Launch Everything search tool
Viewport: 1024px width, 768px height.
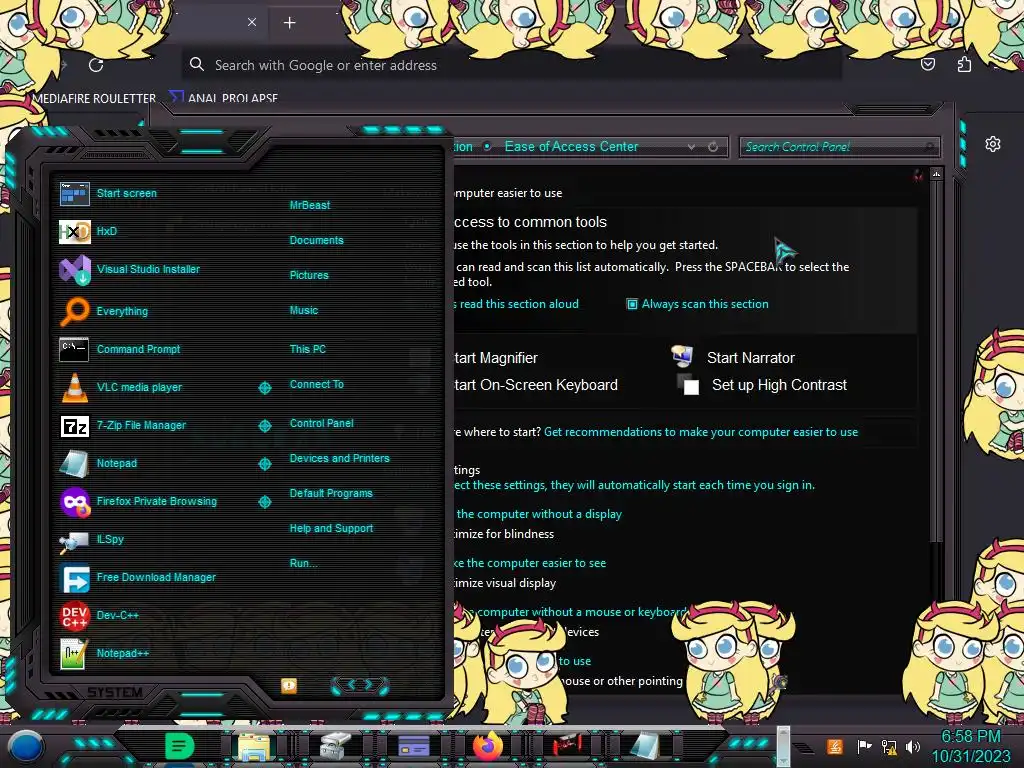[103, 311]
